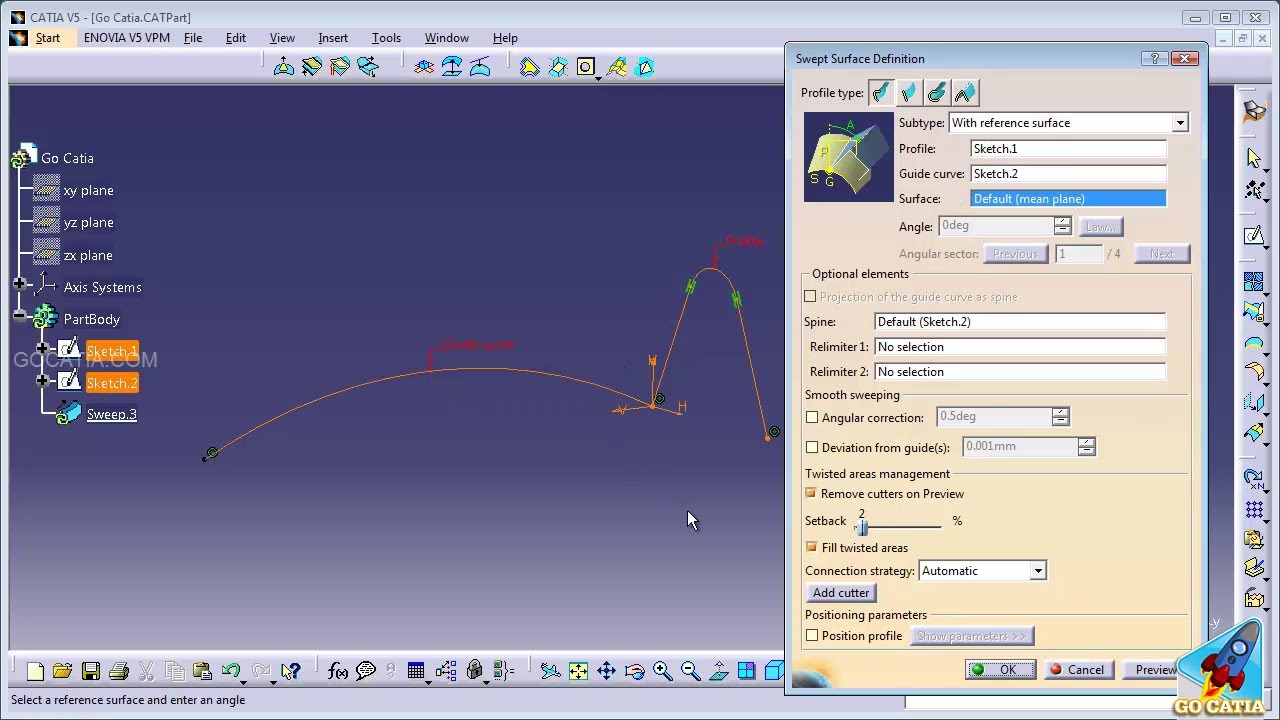The width and height of the screenshot is (1280, 720).
Task: Click the circle-in-square toolbar icon
Action: [x=586, y=67]
